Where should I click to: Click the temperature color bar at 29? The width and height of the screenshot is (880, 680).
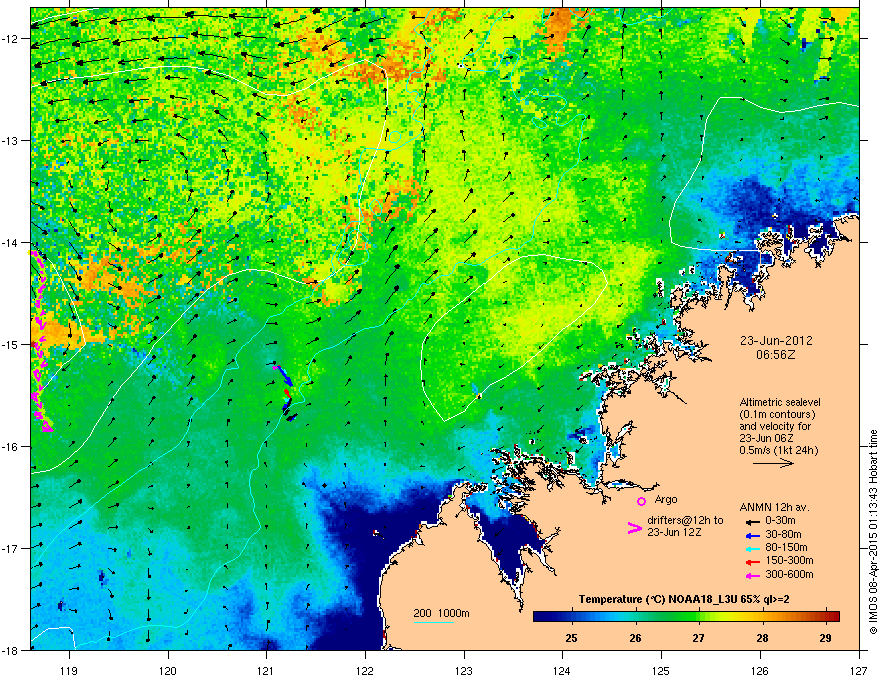tap(825, 616)
